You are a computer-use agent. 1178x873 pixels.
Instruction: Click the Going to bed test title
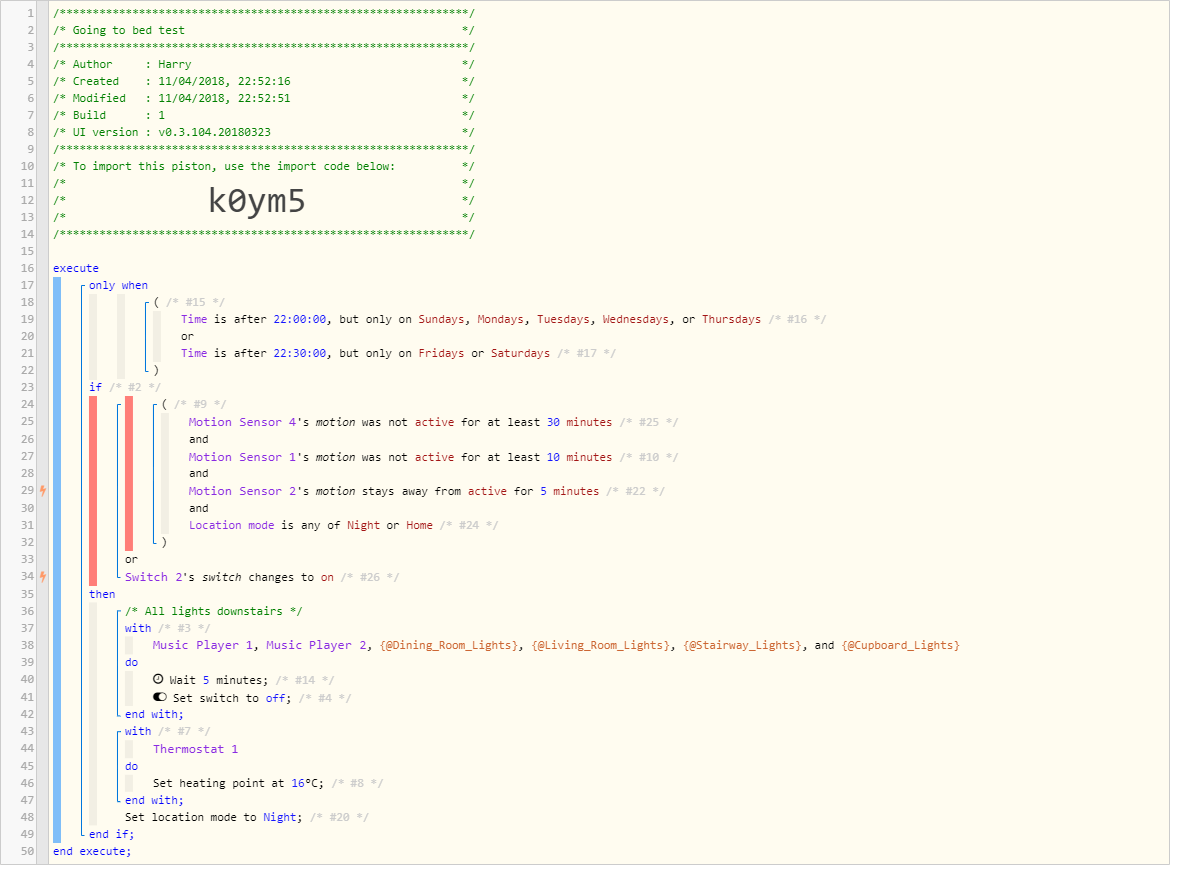point(129,30)
